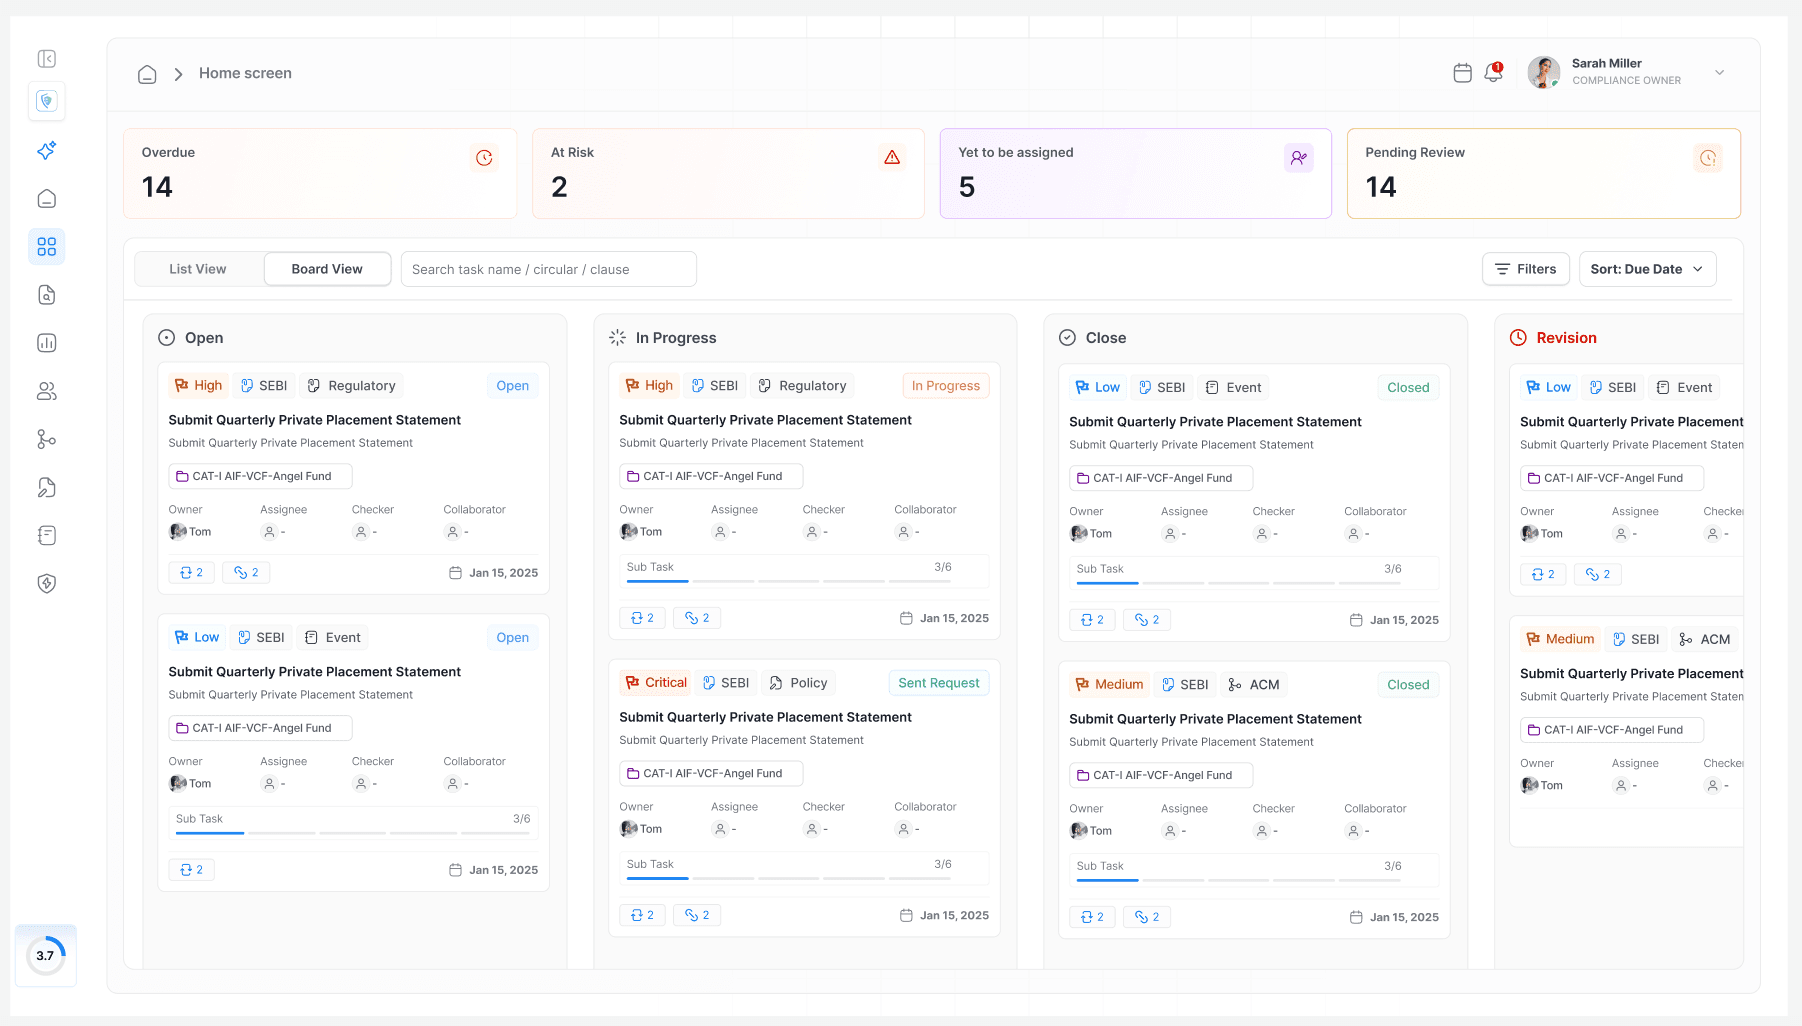Click the sparkle AI assistant sidebar icon

click(47, 150)
